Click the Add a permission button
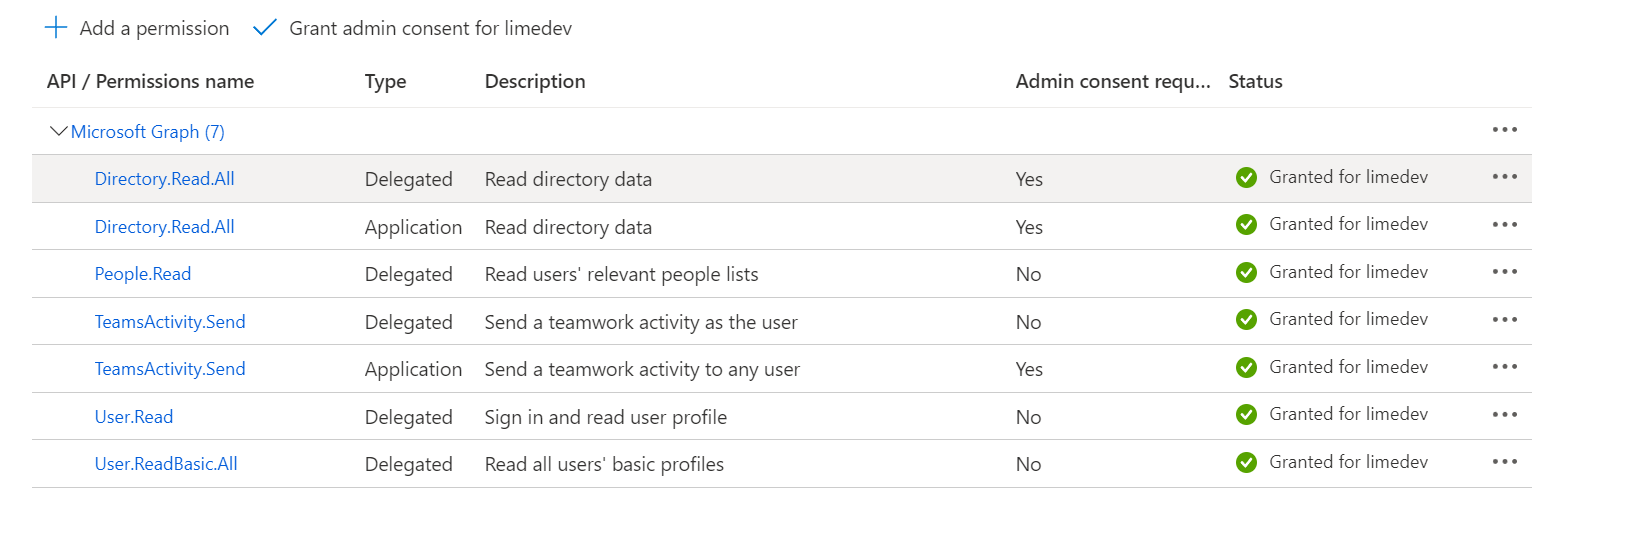 [x=154, y=28]
